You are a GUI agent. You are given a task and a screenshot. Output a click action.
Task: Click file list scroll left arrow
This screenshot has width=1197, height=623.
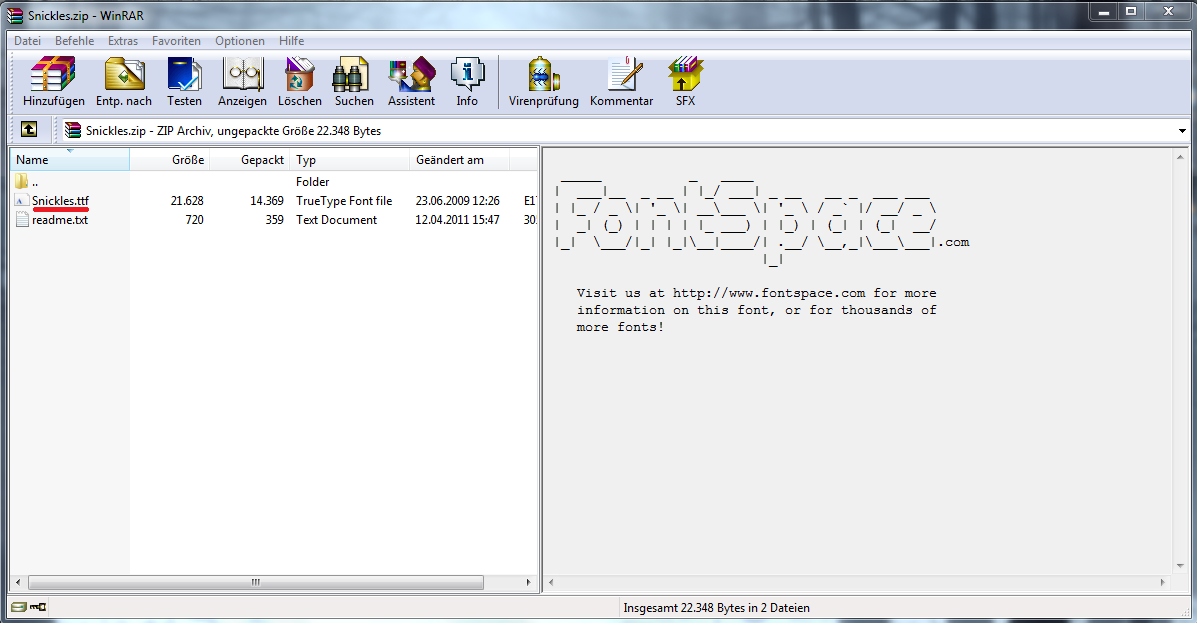click(x=18, y=583)
